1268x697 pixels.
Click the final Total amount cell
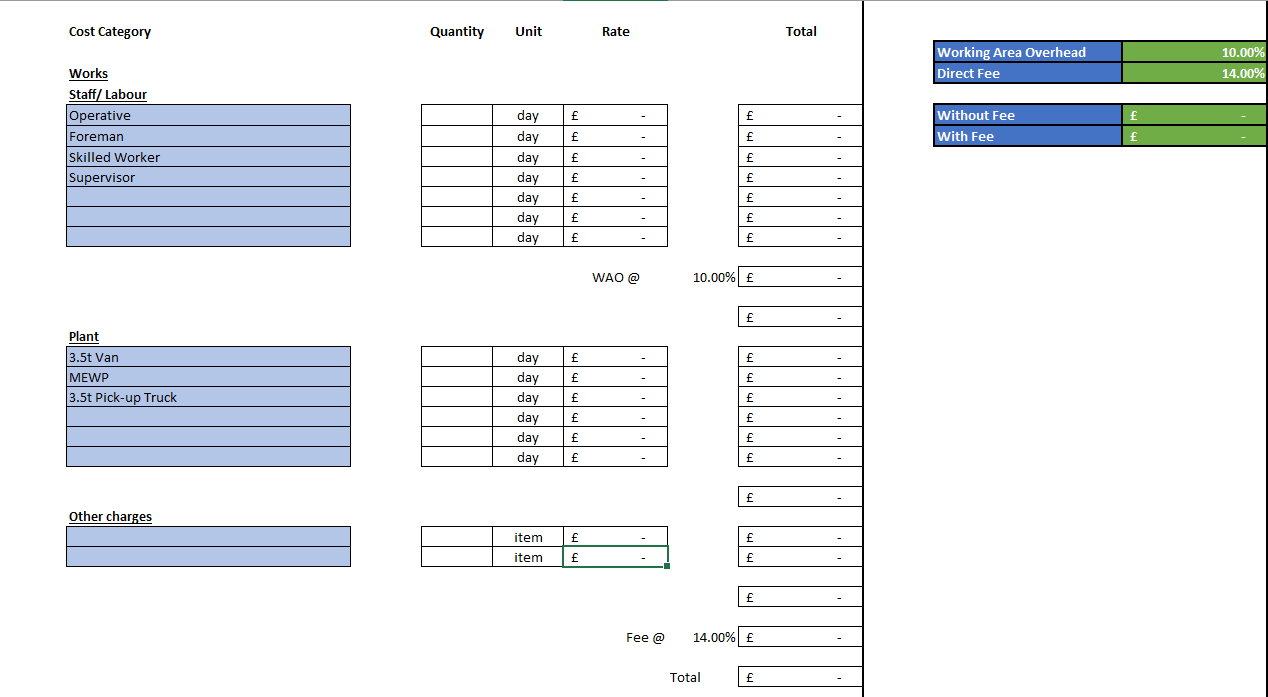pyautogui.click(x=799, y=678)
